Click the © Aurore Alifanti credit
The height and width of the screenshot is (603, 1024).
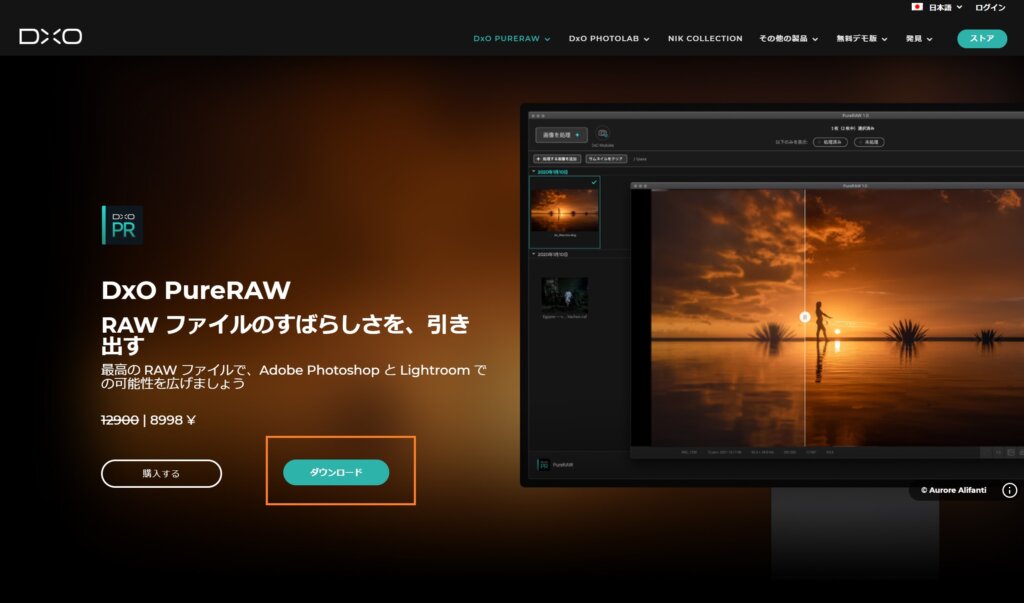point(953,490)
